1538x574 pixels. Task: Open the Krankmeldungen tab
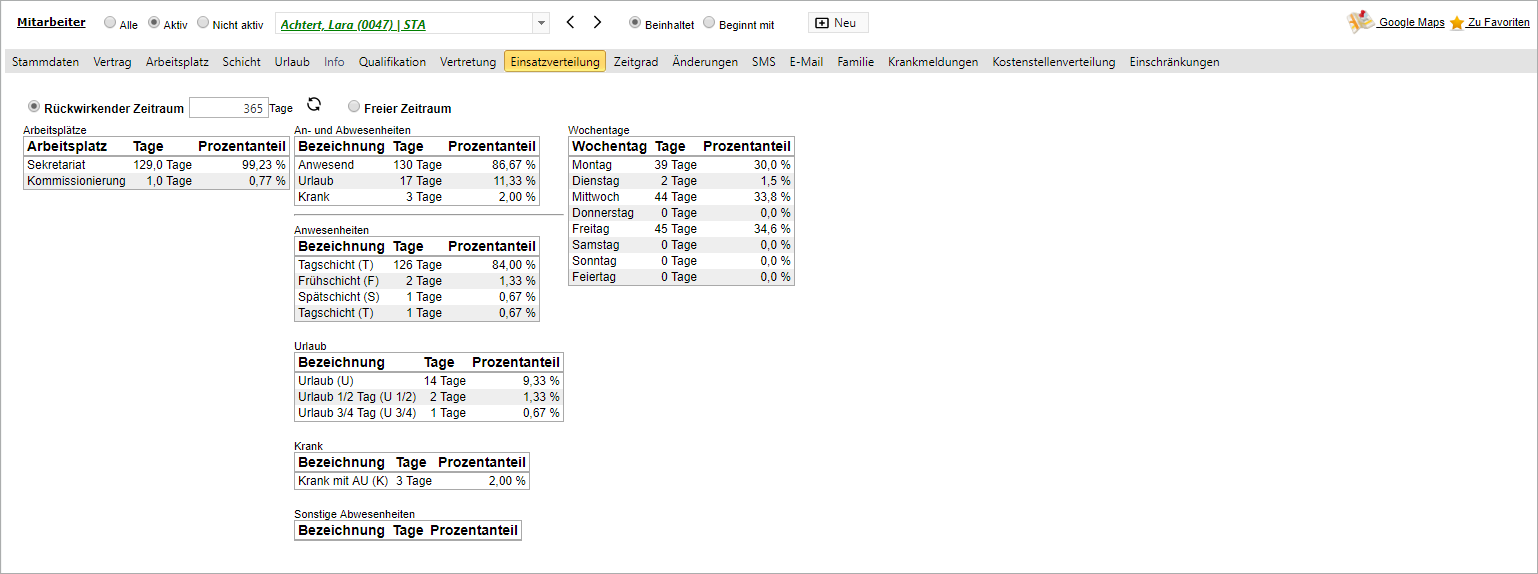pyautogui.click(x=933, y=62)
